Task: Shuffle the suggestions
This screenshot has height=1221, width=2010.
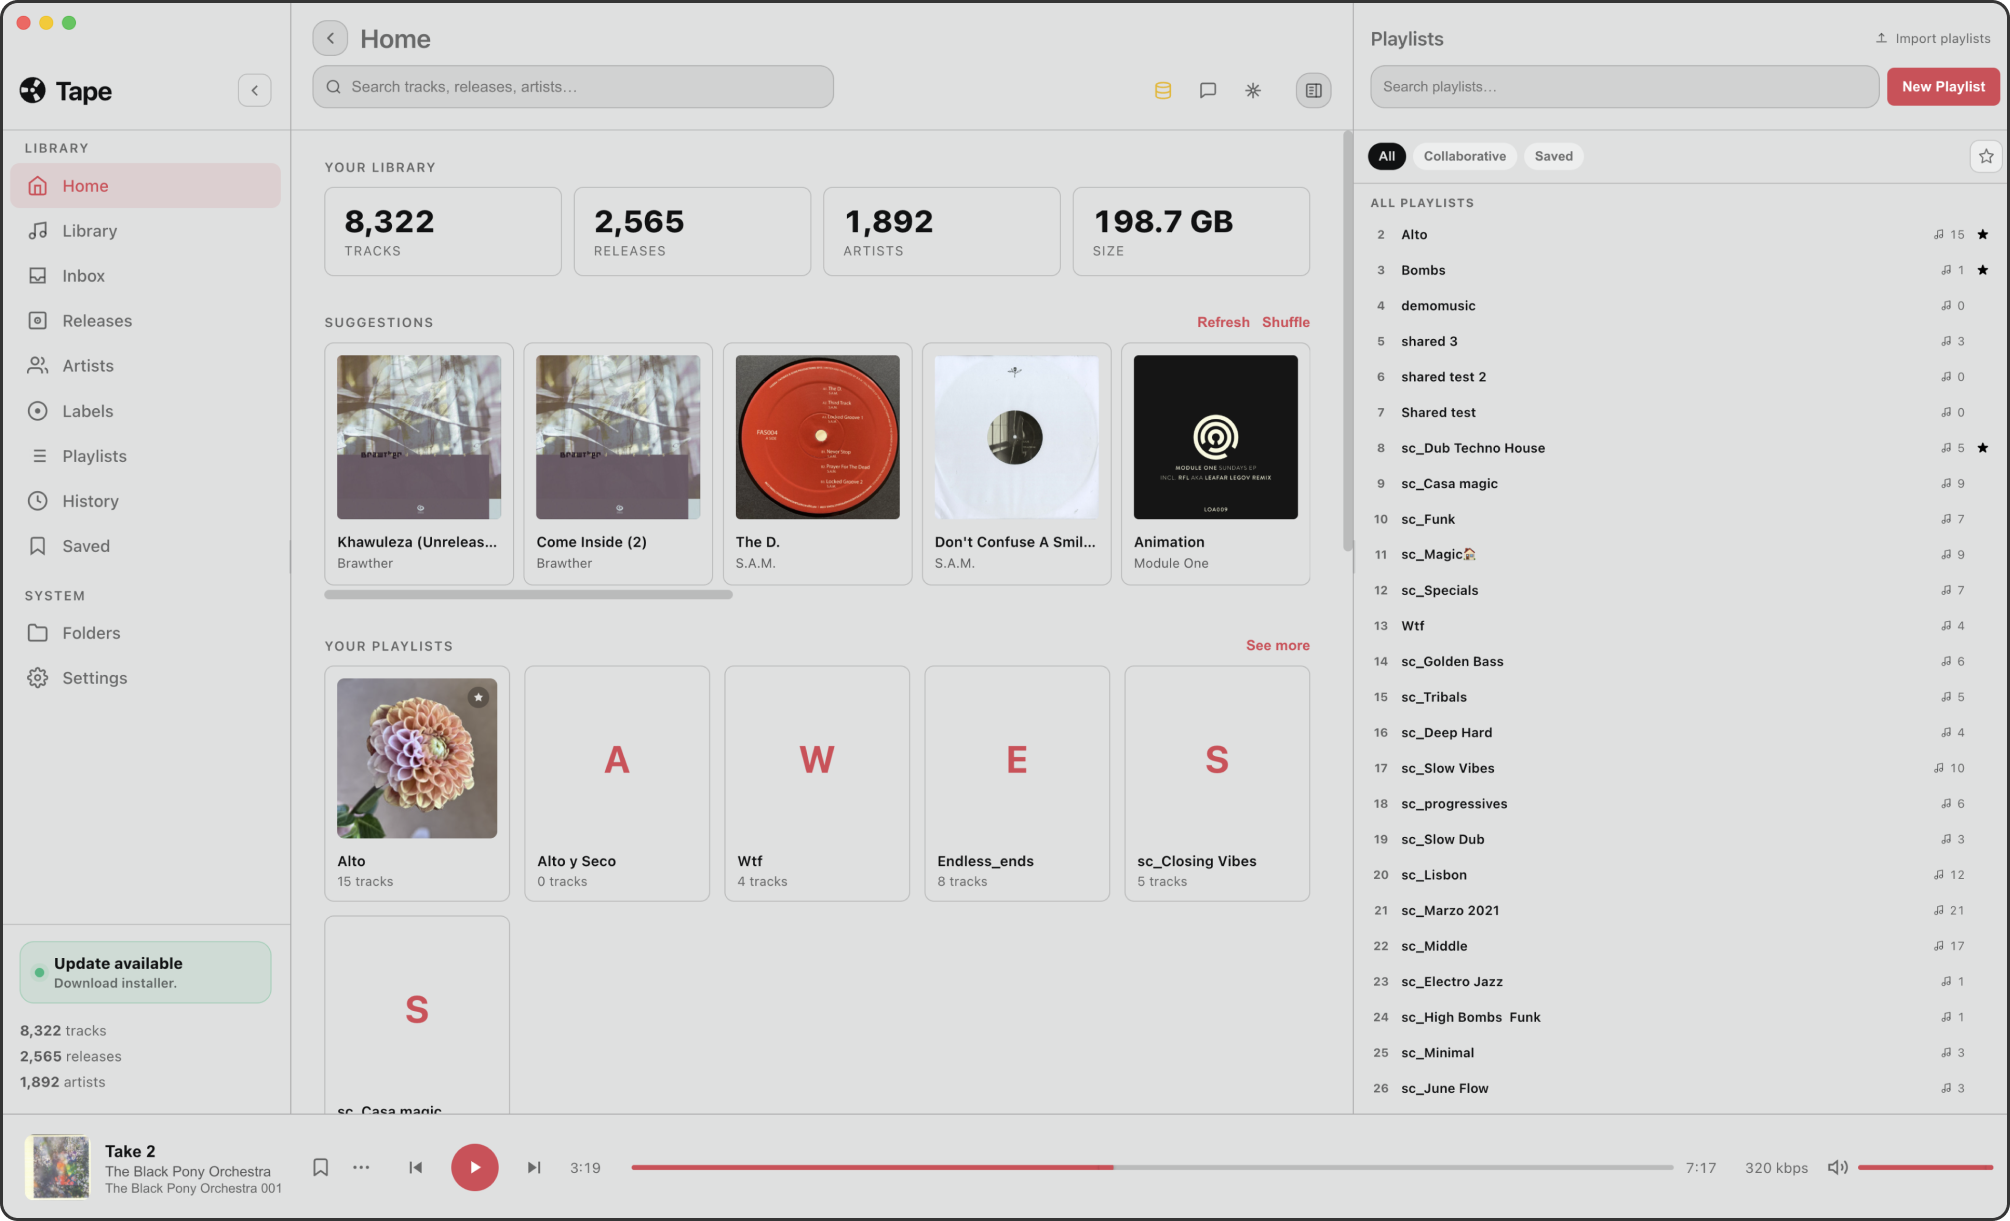Action: pyautogui.click(x=1285, y=322)
